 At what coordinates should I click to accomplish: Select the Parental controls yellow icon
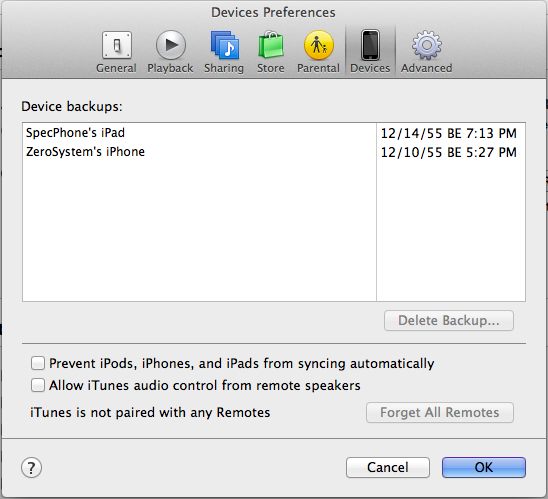click(x=318, y=45)
